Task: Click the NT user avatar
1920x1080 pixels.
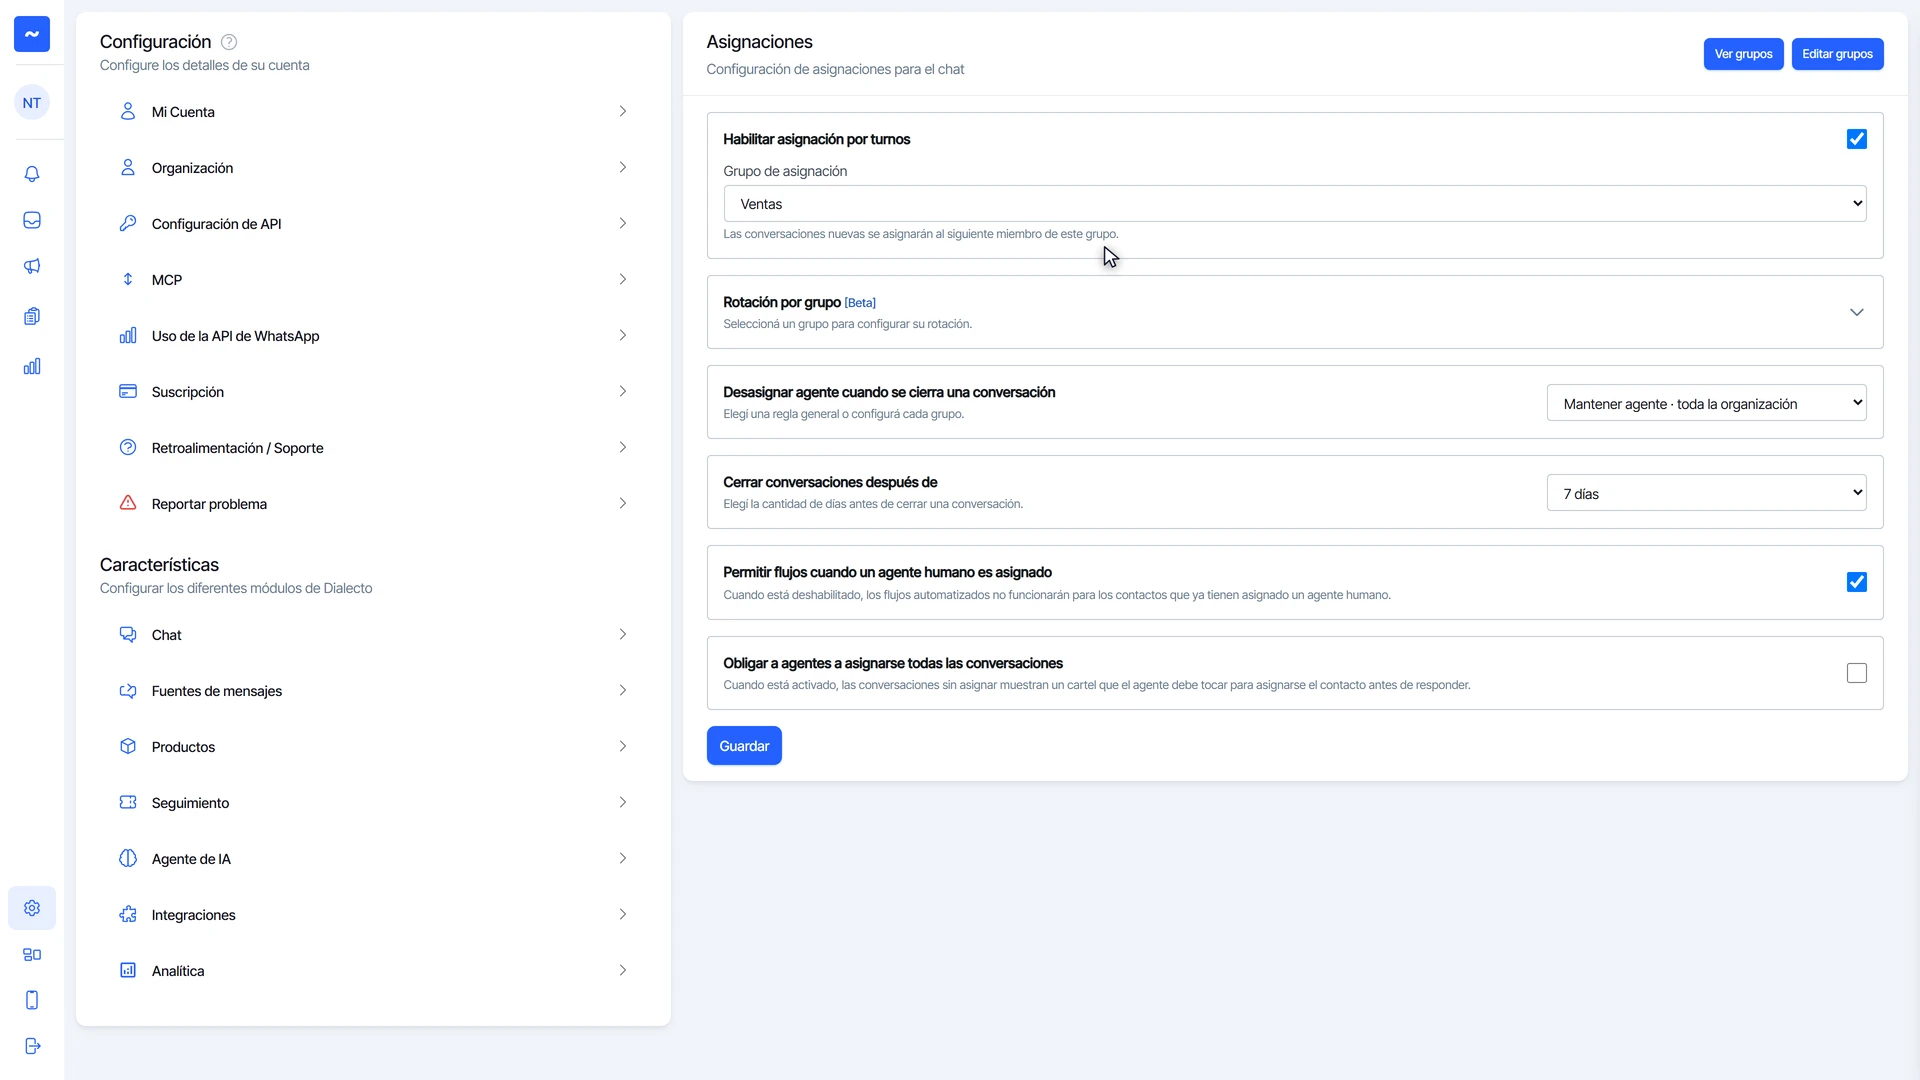Action: click(x=32, y=103)
